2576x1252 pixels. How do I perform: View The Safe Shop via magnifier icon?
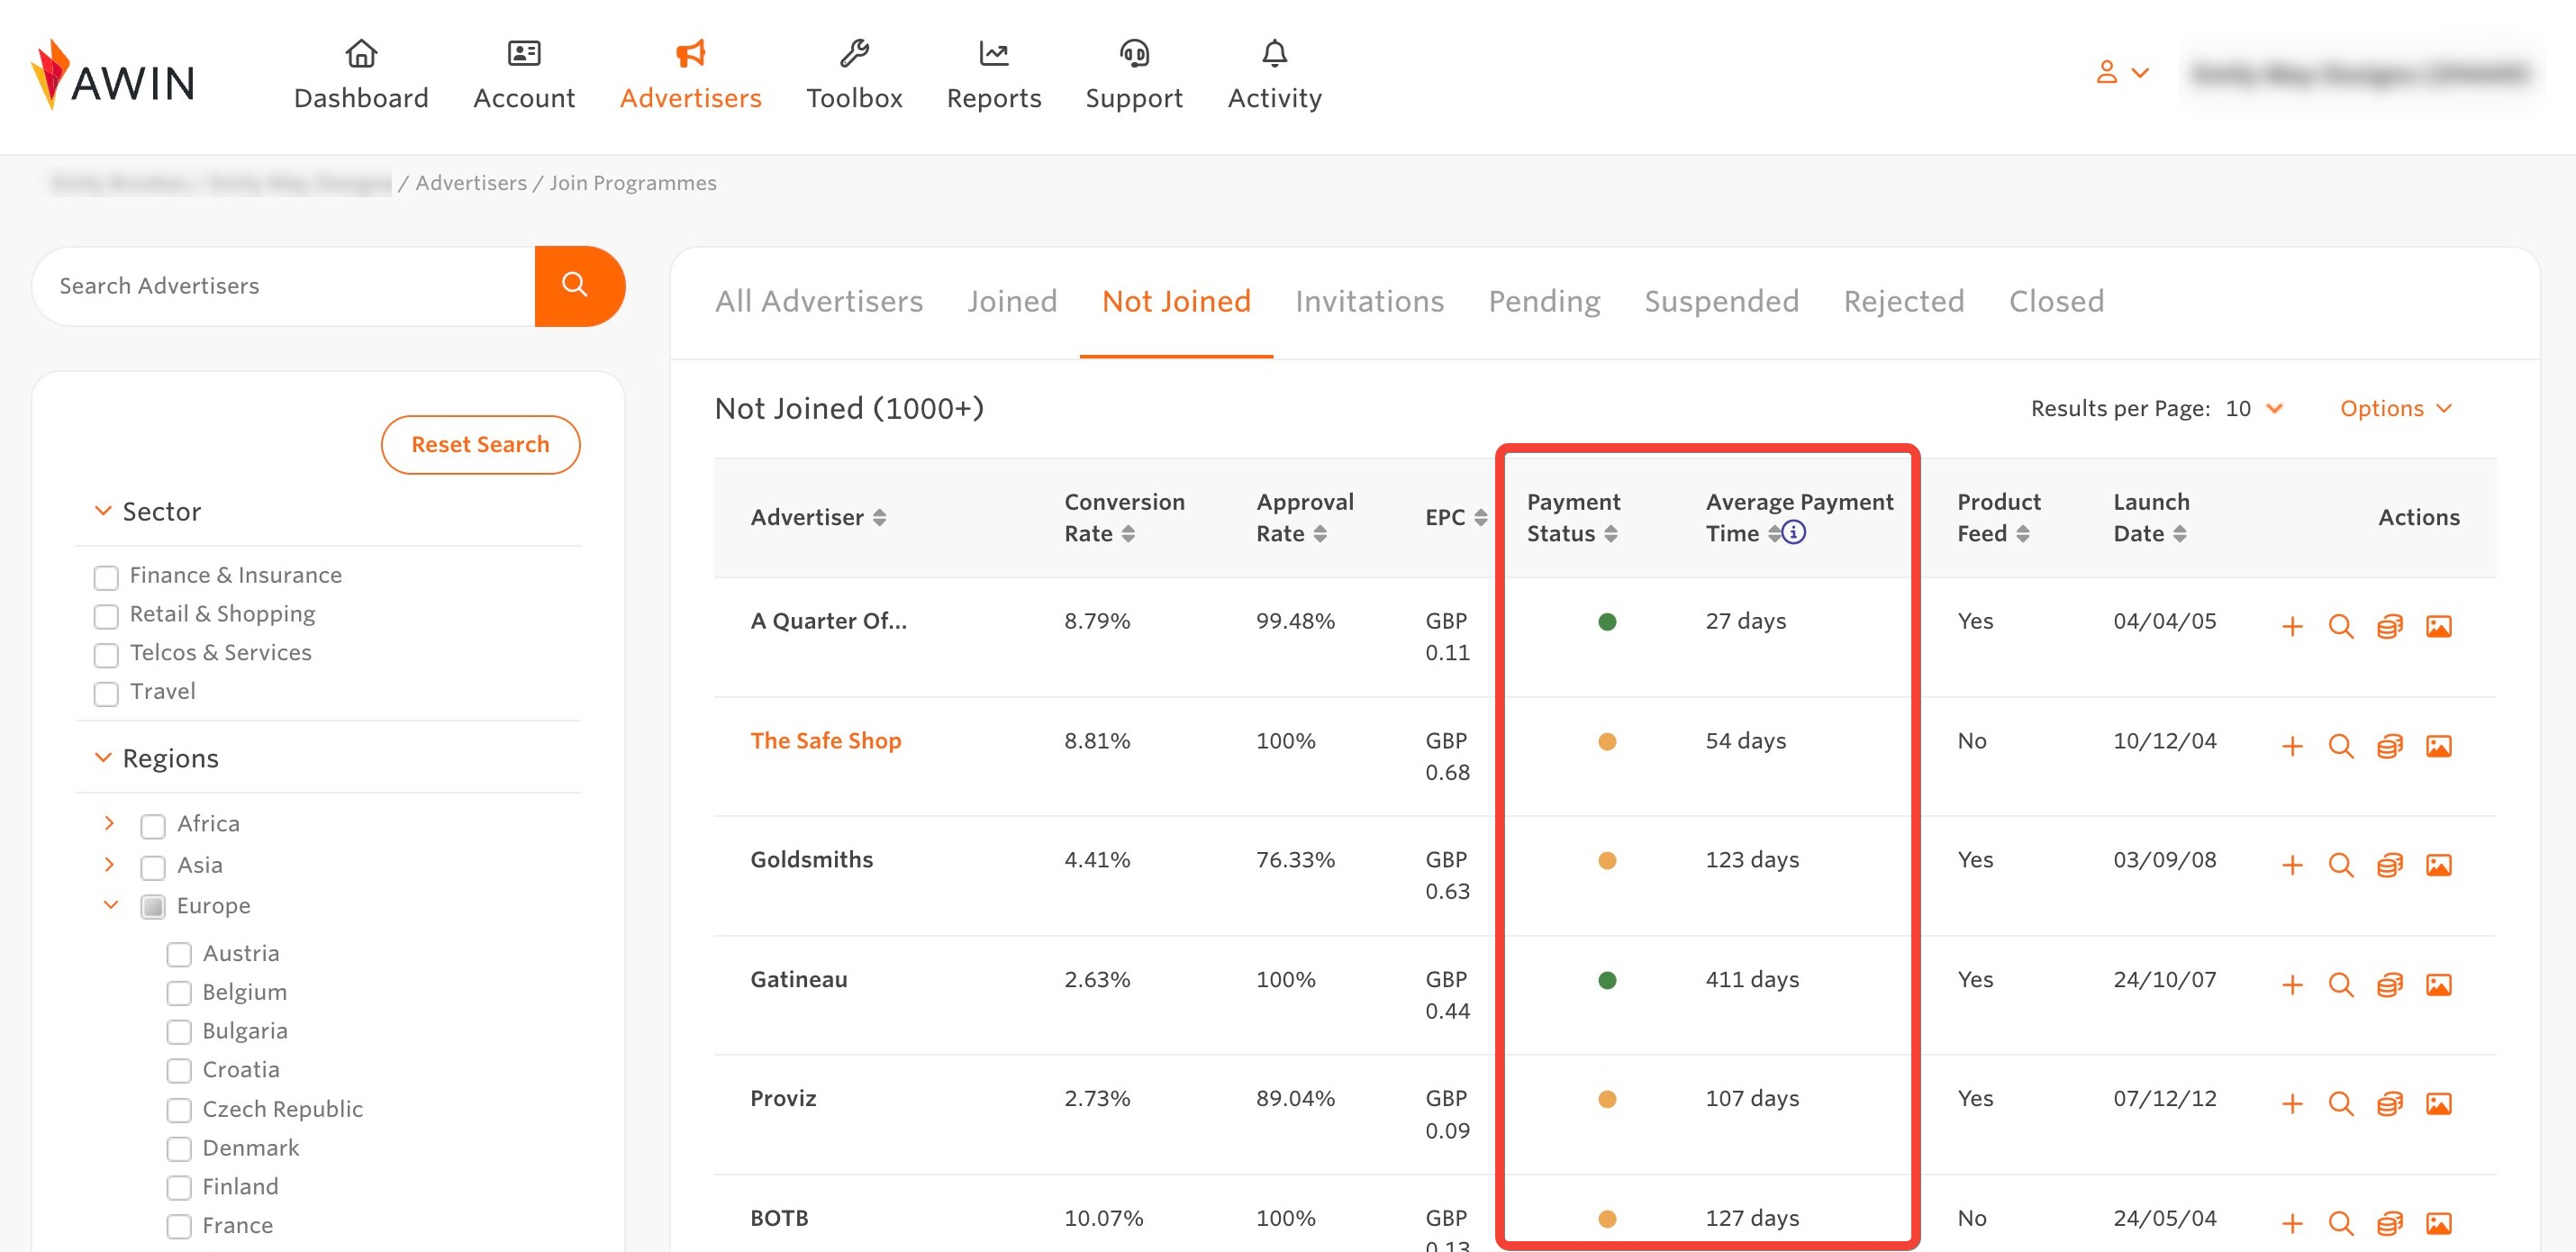pyautogui.click(x=2340, y=746)
